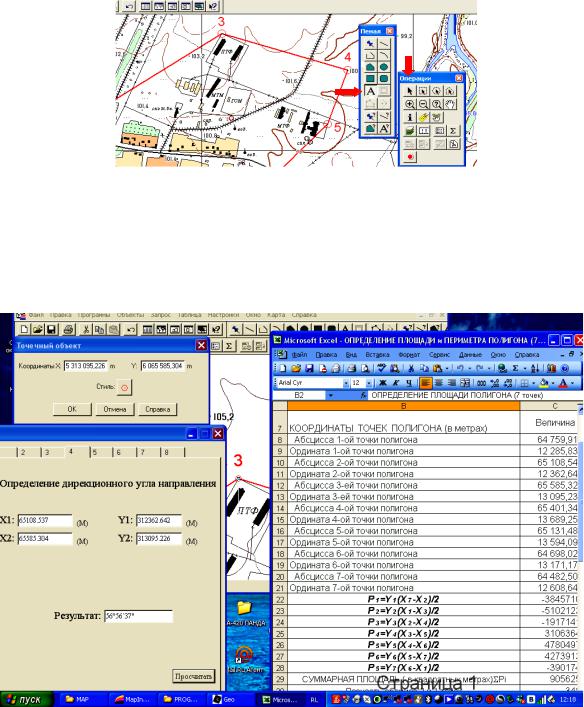Select column B header in Excel
Image resolution: width=584 pixels, height=707 pixels.
tap(403, 406)
